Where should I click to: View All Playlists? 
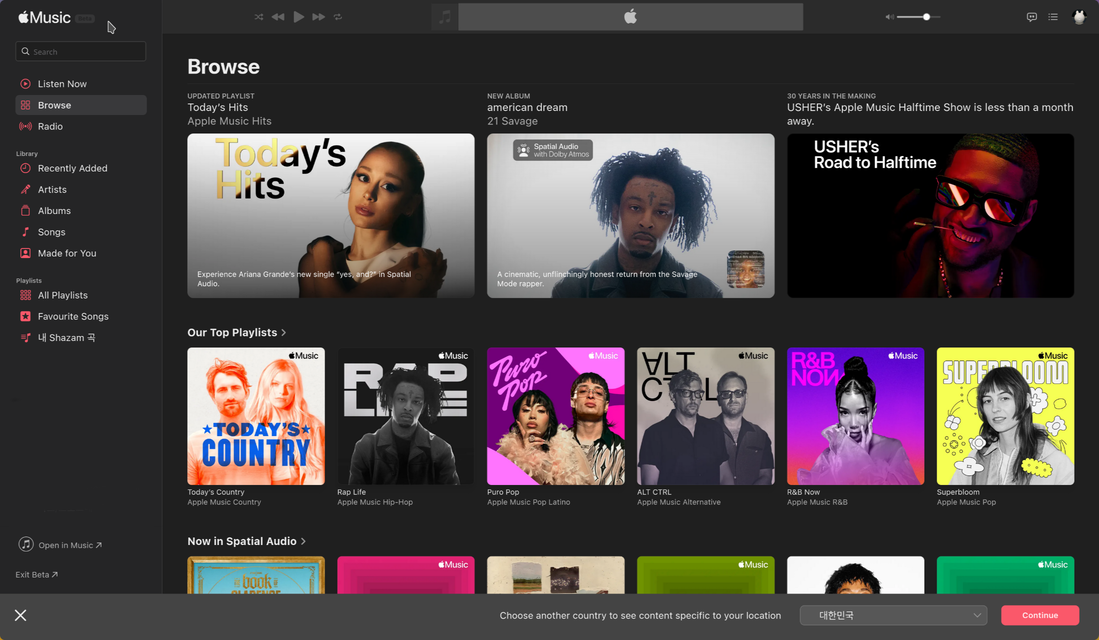click(81, 295)
